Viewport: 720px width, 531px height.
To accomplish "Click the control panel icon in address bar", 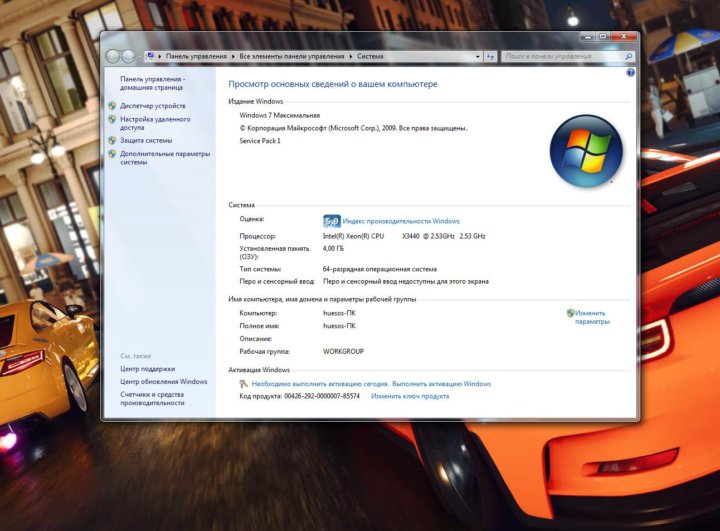I will [150, 56].
